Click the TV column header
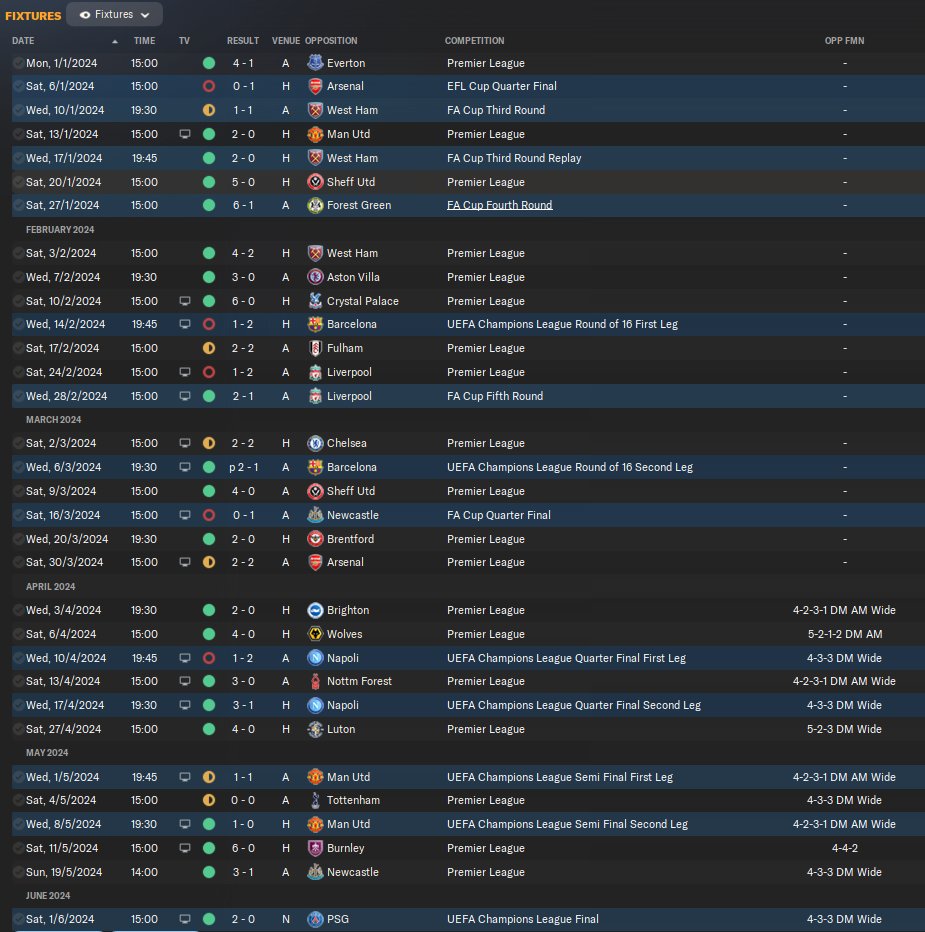This screenshot has width=925, height=932. click(184, 40)
